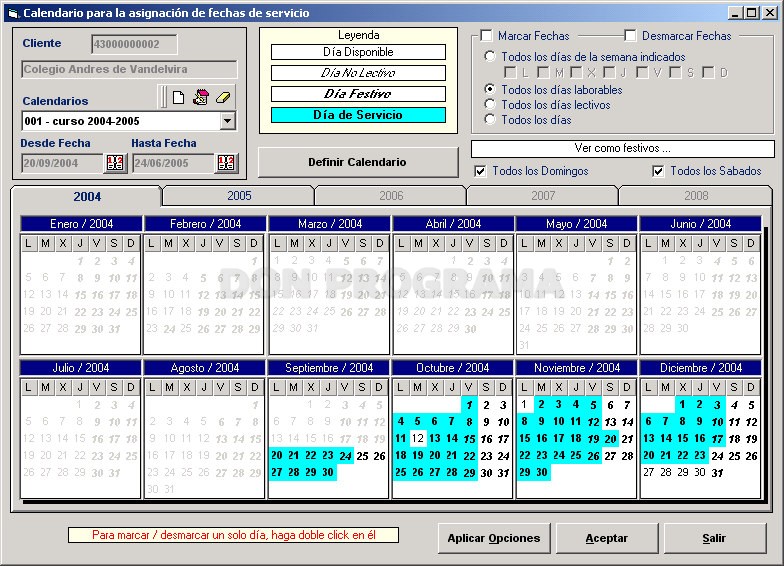Enable the Marcar Fechas checkbox

486,36
